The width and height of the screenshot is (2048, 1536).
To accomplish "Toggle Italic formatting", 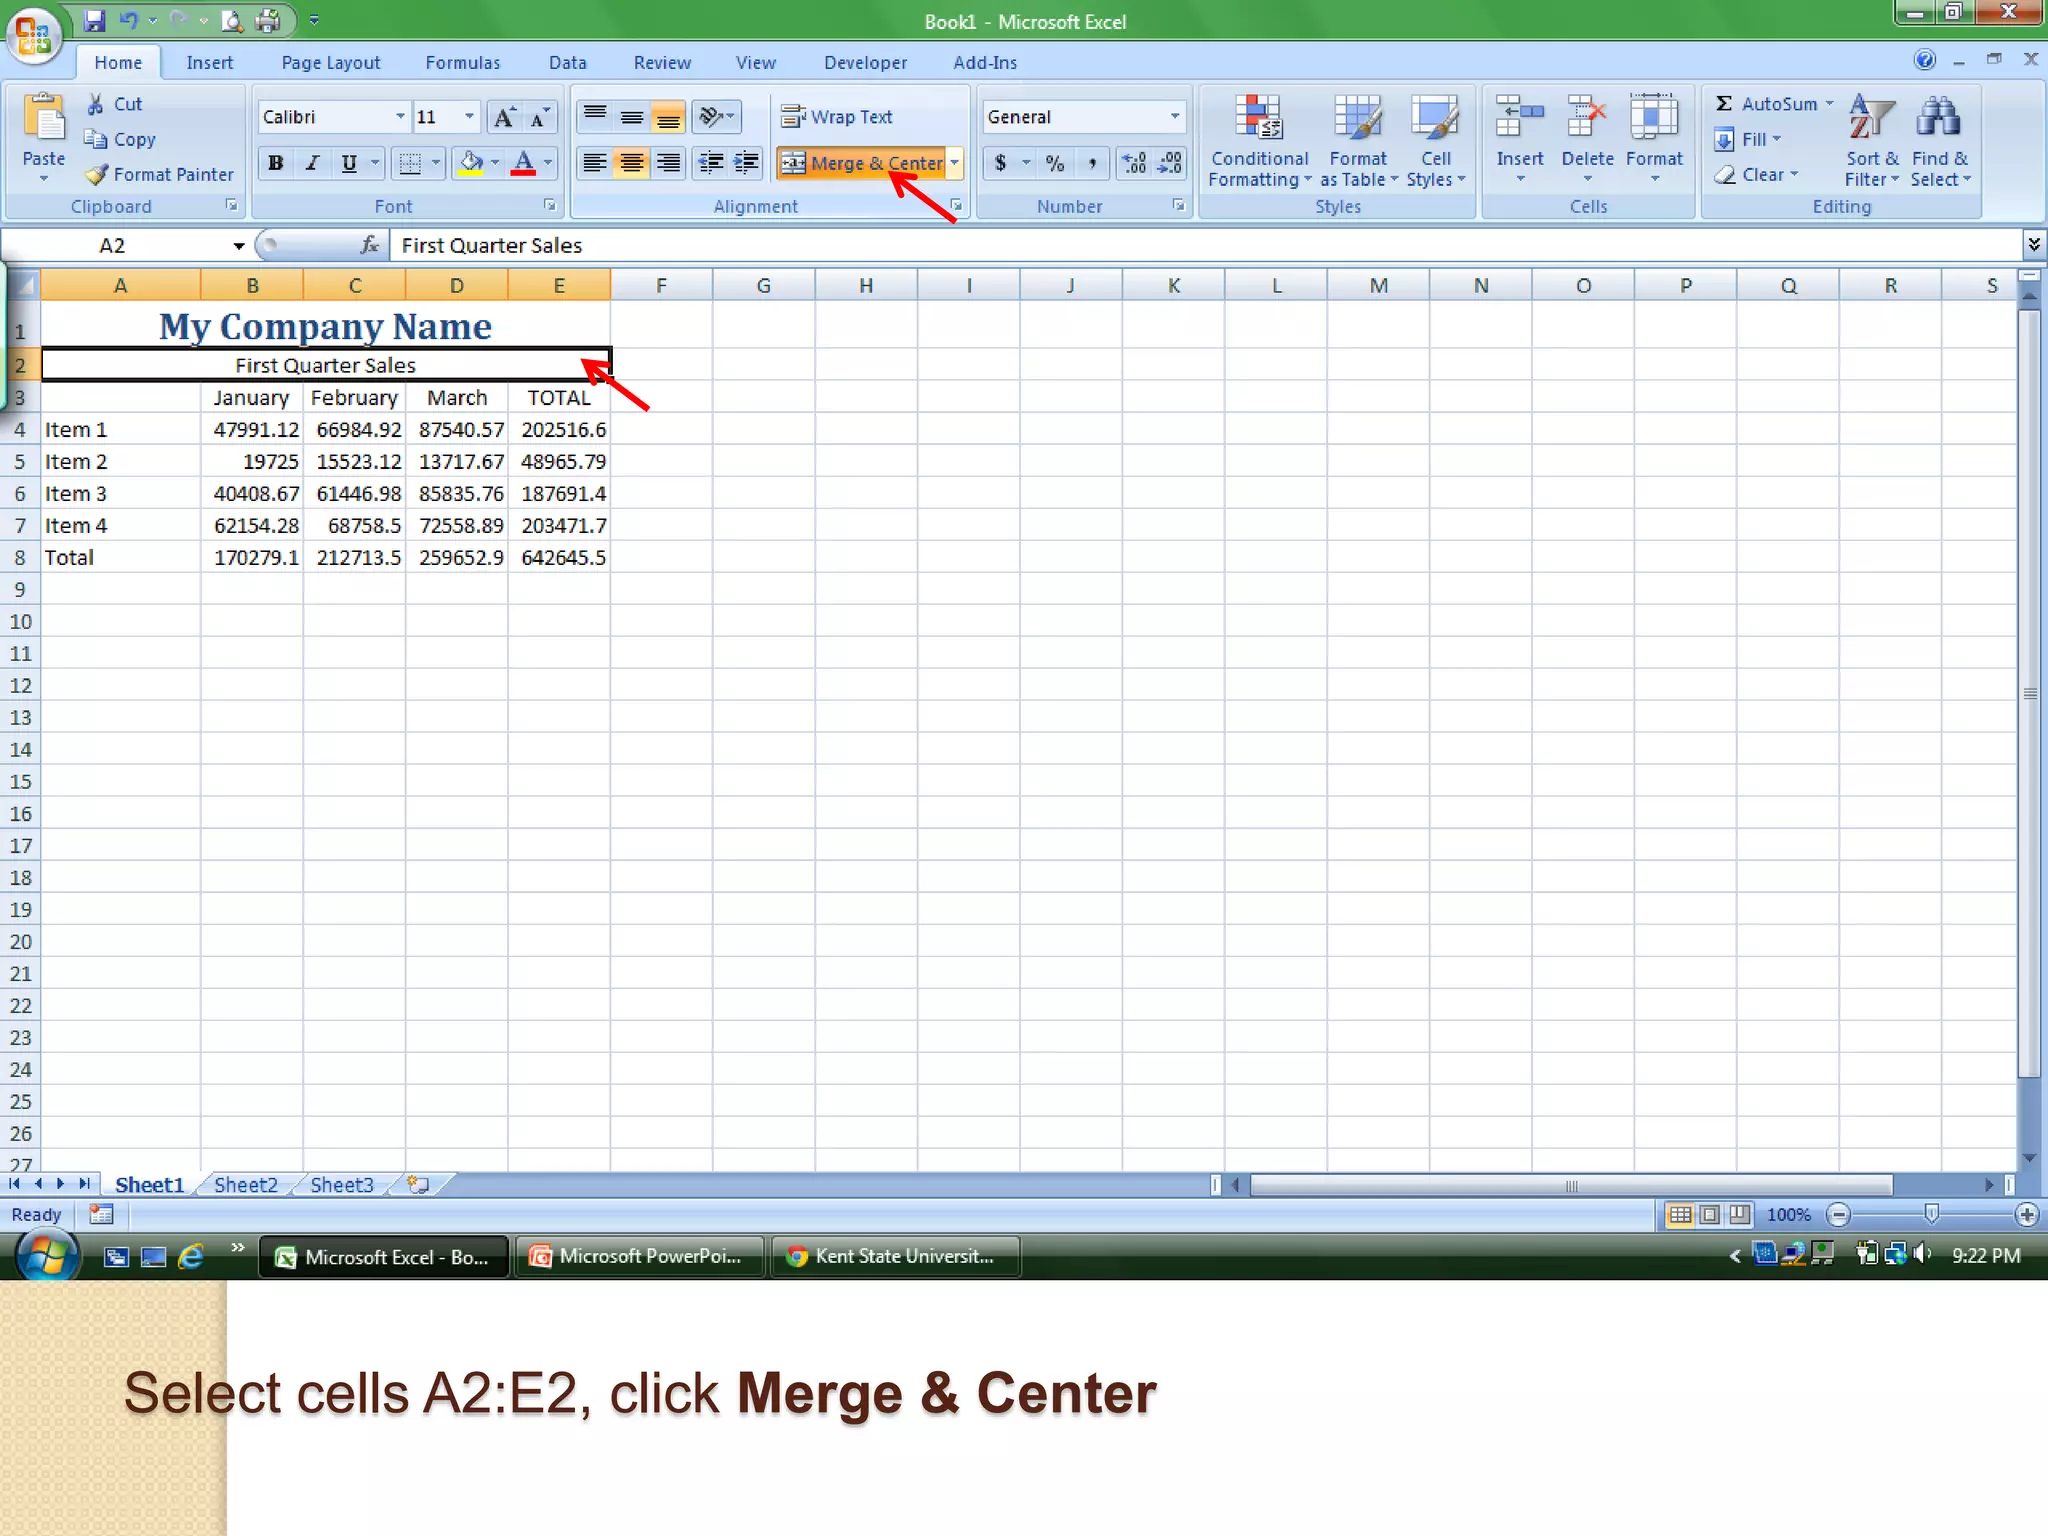I will pyautogui.click(x=312, y=163).
